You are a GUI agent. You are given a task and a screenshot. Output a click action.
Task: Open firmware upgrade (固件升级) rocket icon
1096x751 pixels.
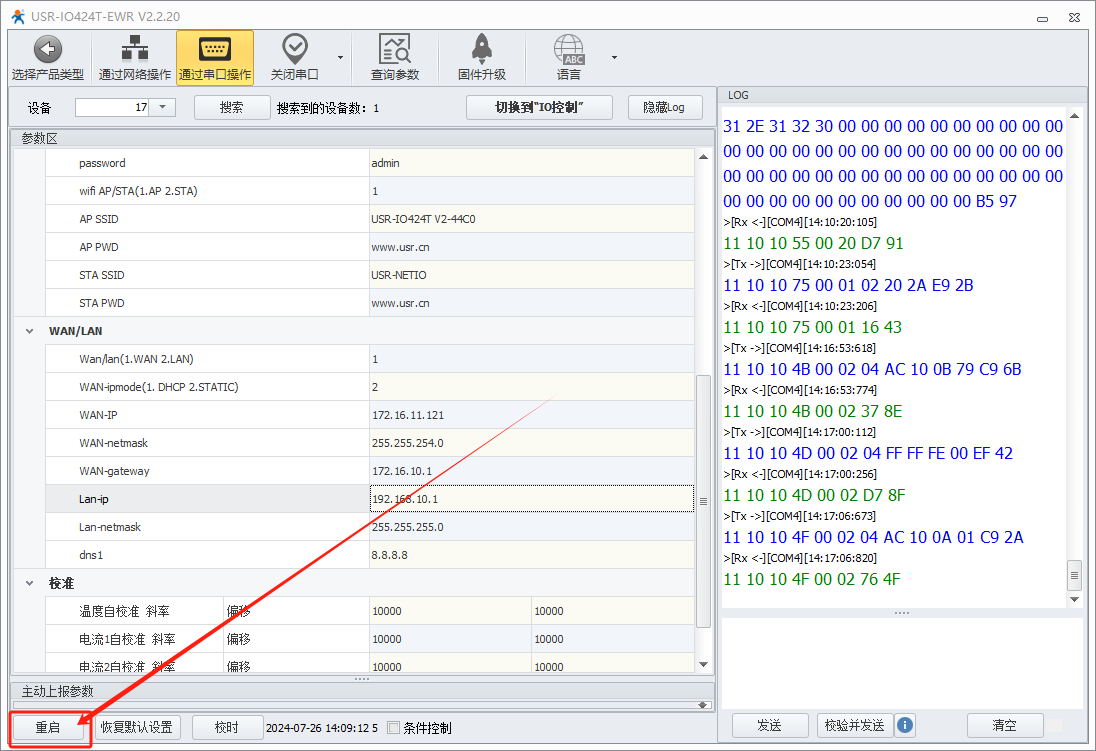tap(481, 50)
